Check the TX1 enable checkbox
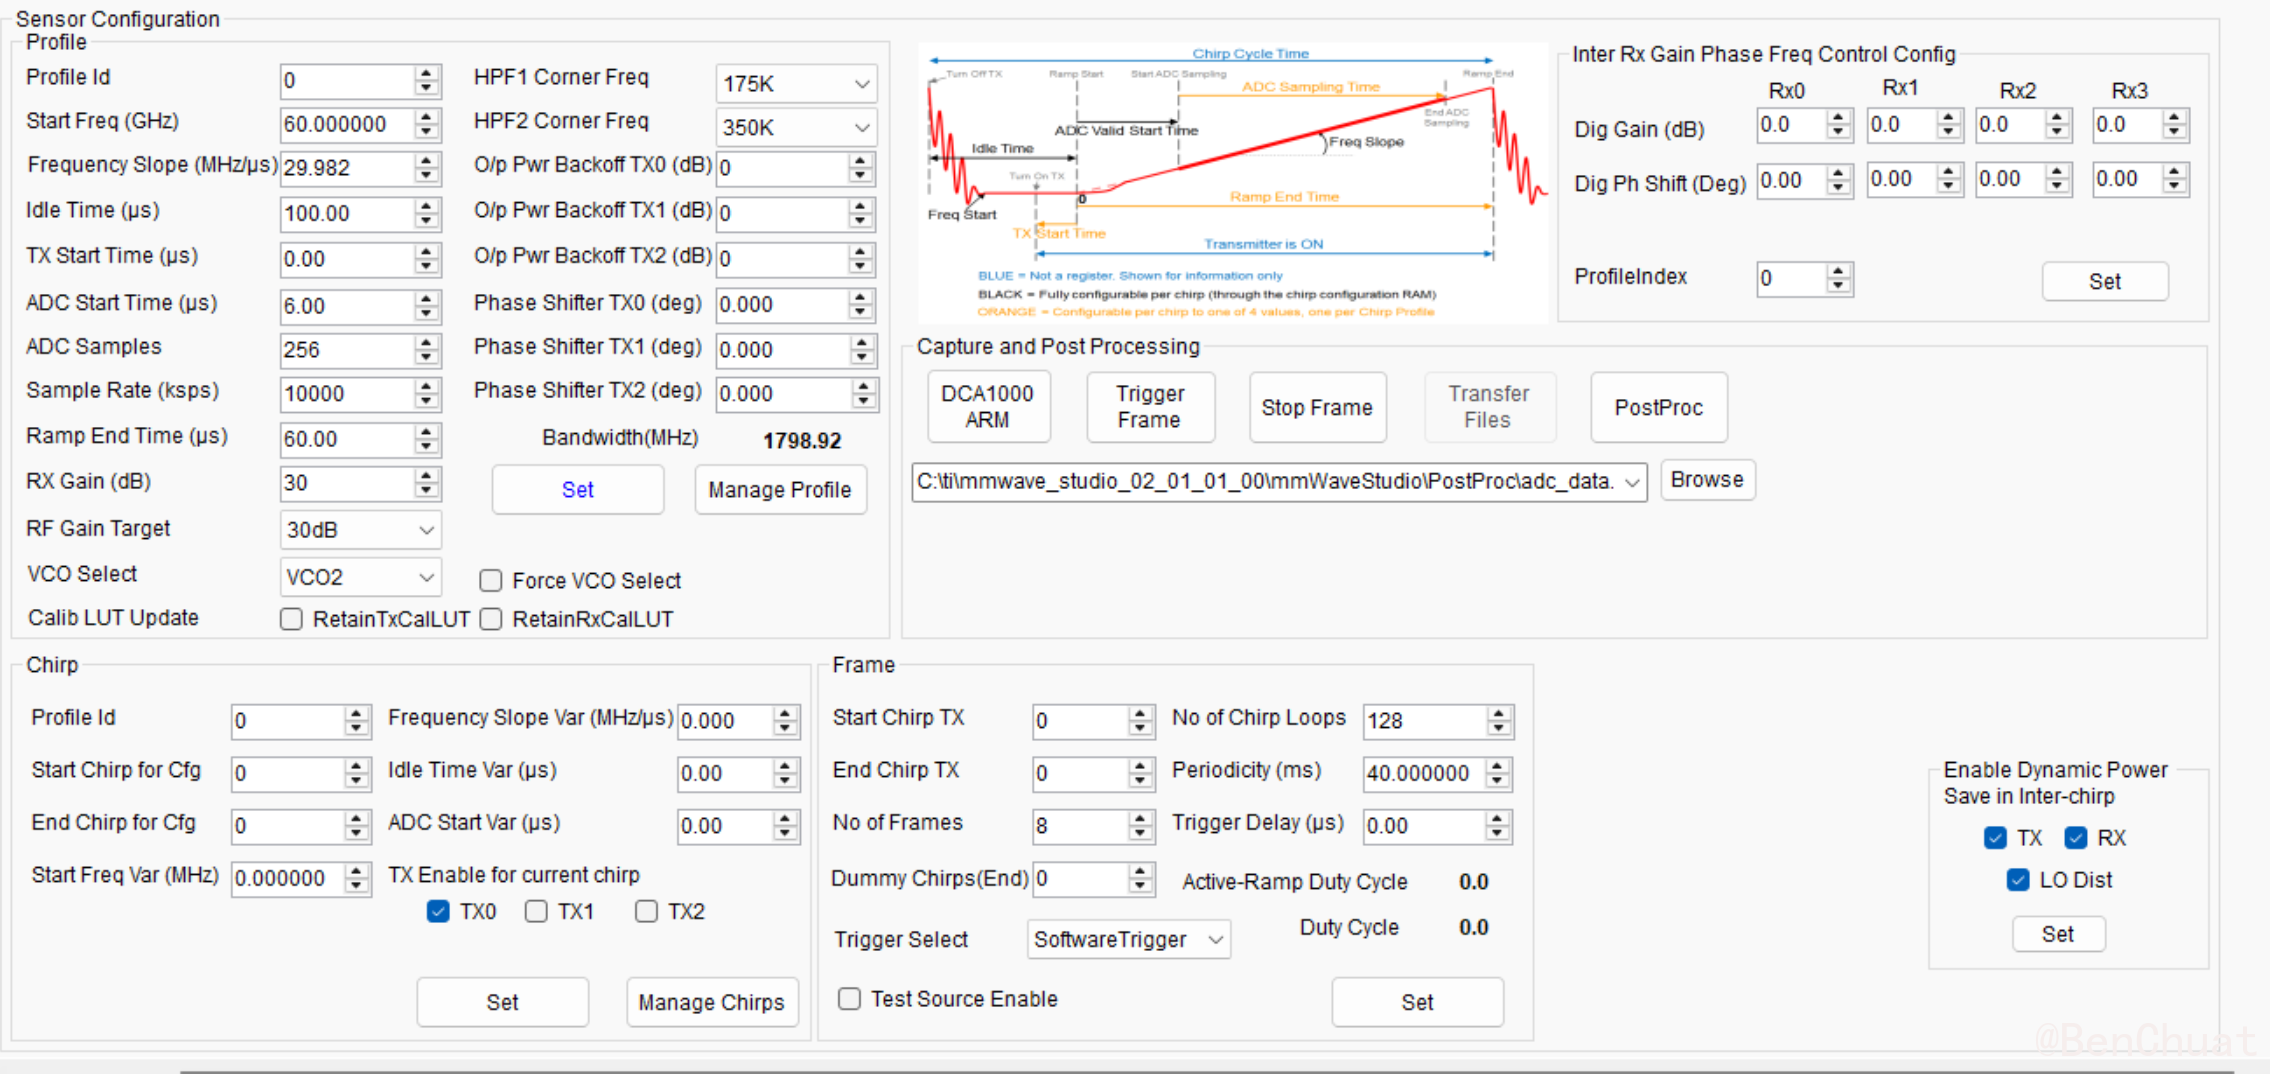Screen dimensions: 2270x1074 point(537,911)
